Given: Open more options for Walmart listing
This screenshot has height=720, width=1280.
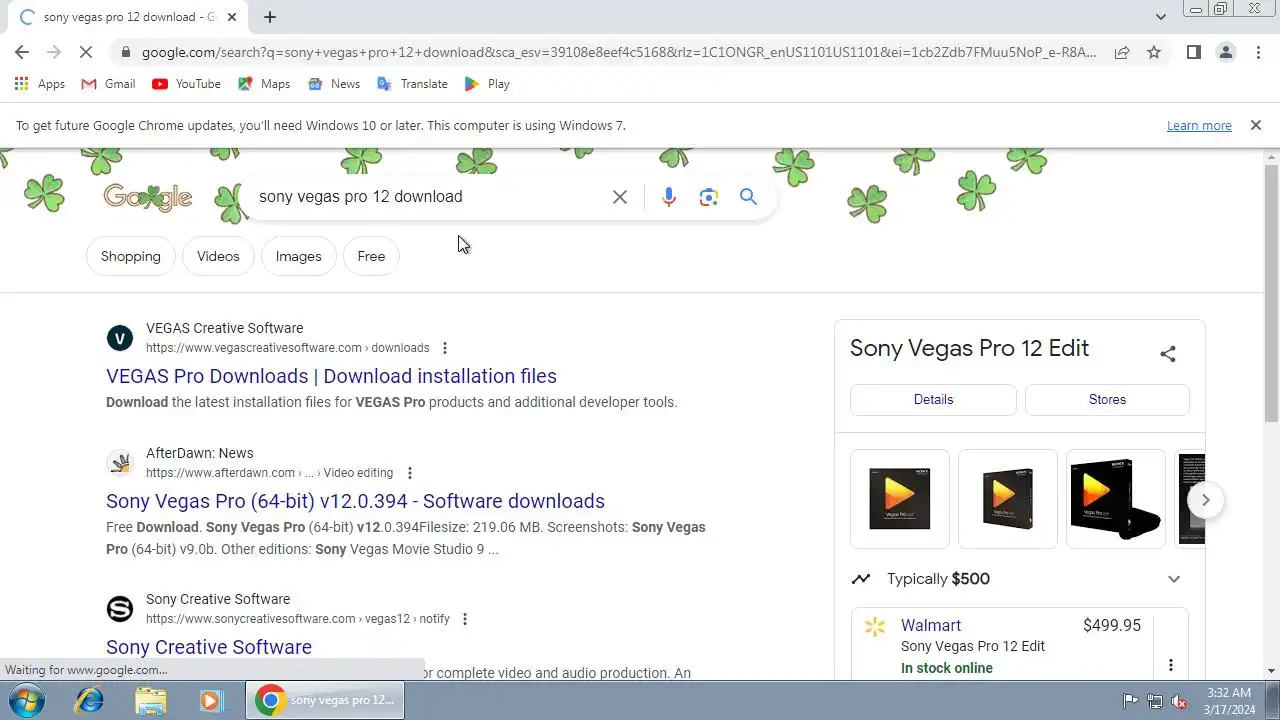Looking at the screenshot, I should tap(1171, 665).
